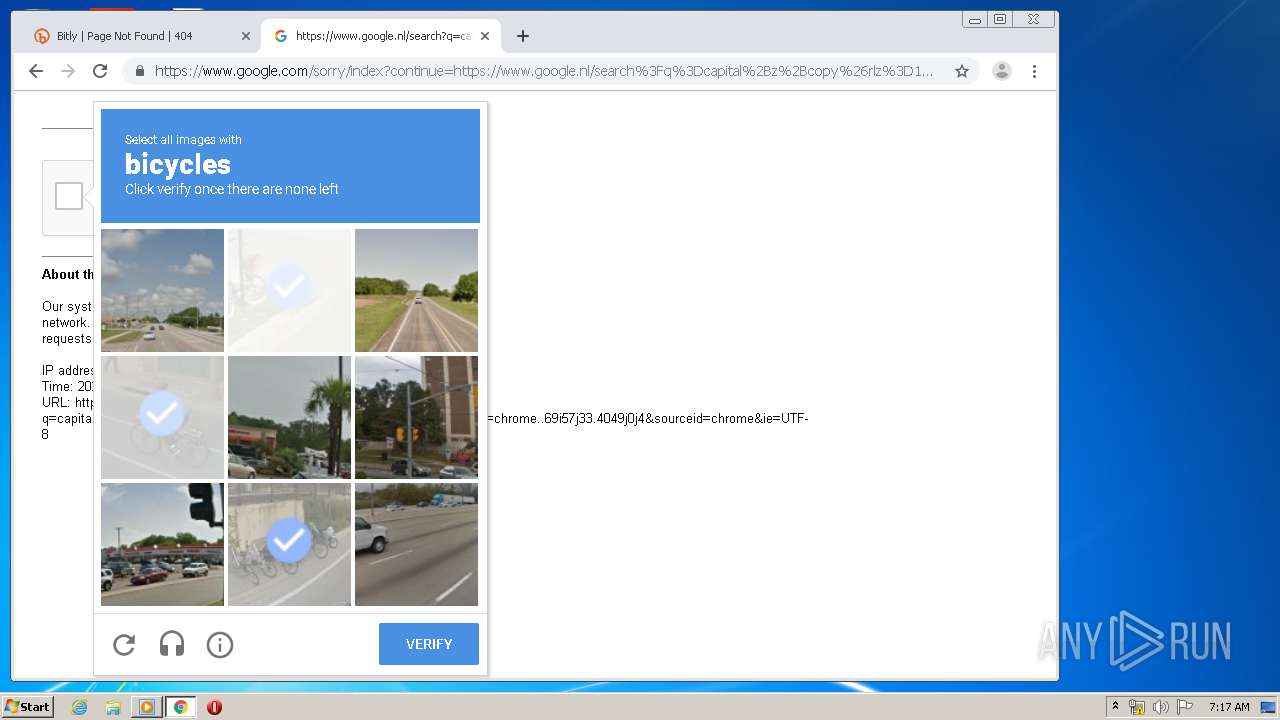Open Chrome three-dot menu
Viewport: 1280px width, 720px height.
pyautogui.click(x=1035, y=71)
